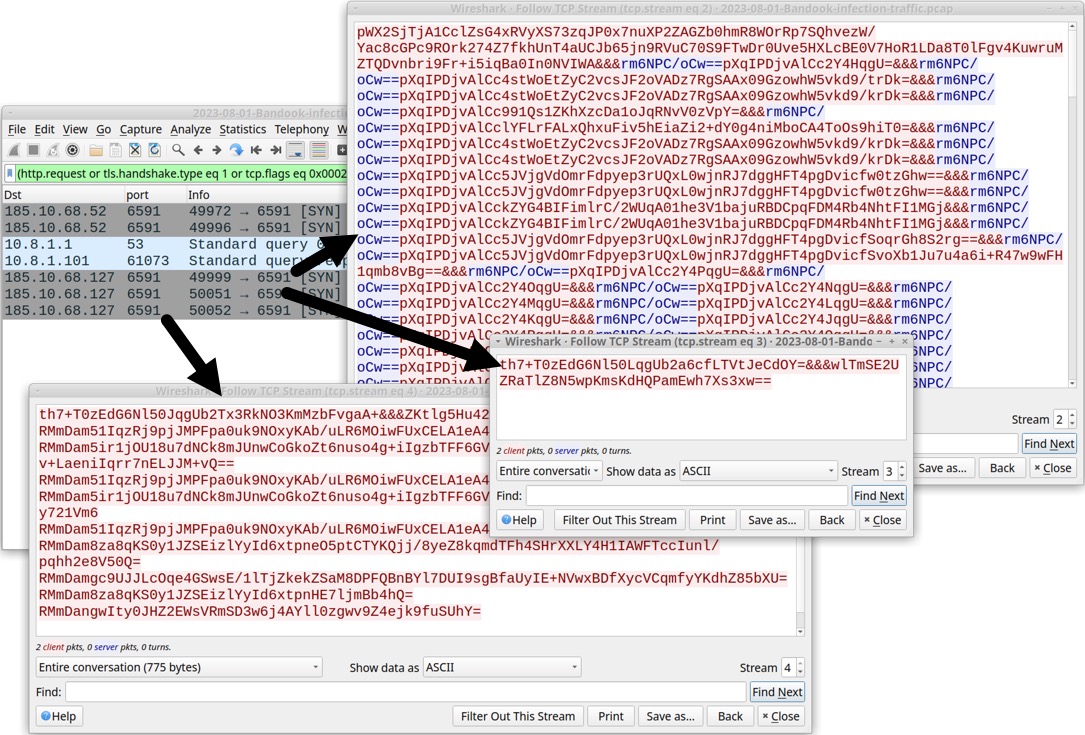The image size is (1085, 735).
Task: Click Back in stream 2 window
Action: [x=1001, y=468]
